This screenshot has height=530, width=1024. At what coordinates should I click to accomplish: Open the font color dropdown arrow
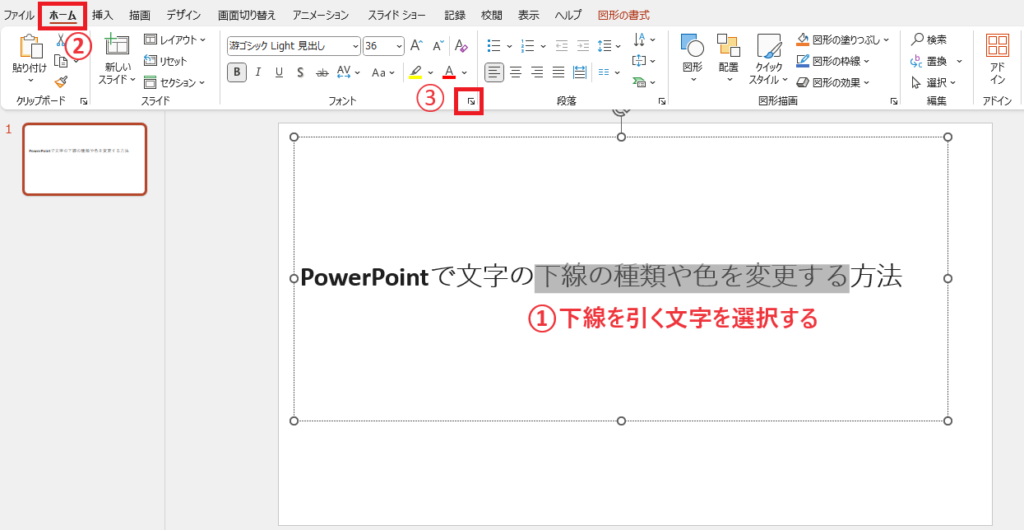464,72
